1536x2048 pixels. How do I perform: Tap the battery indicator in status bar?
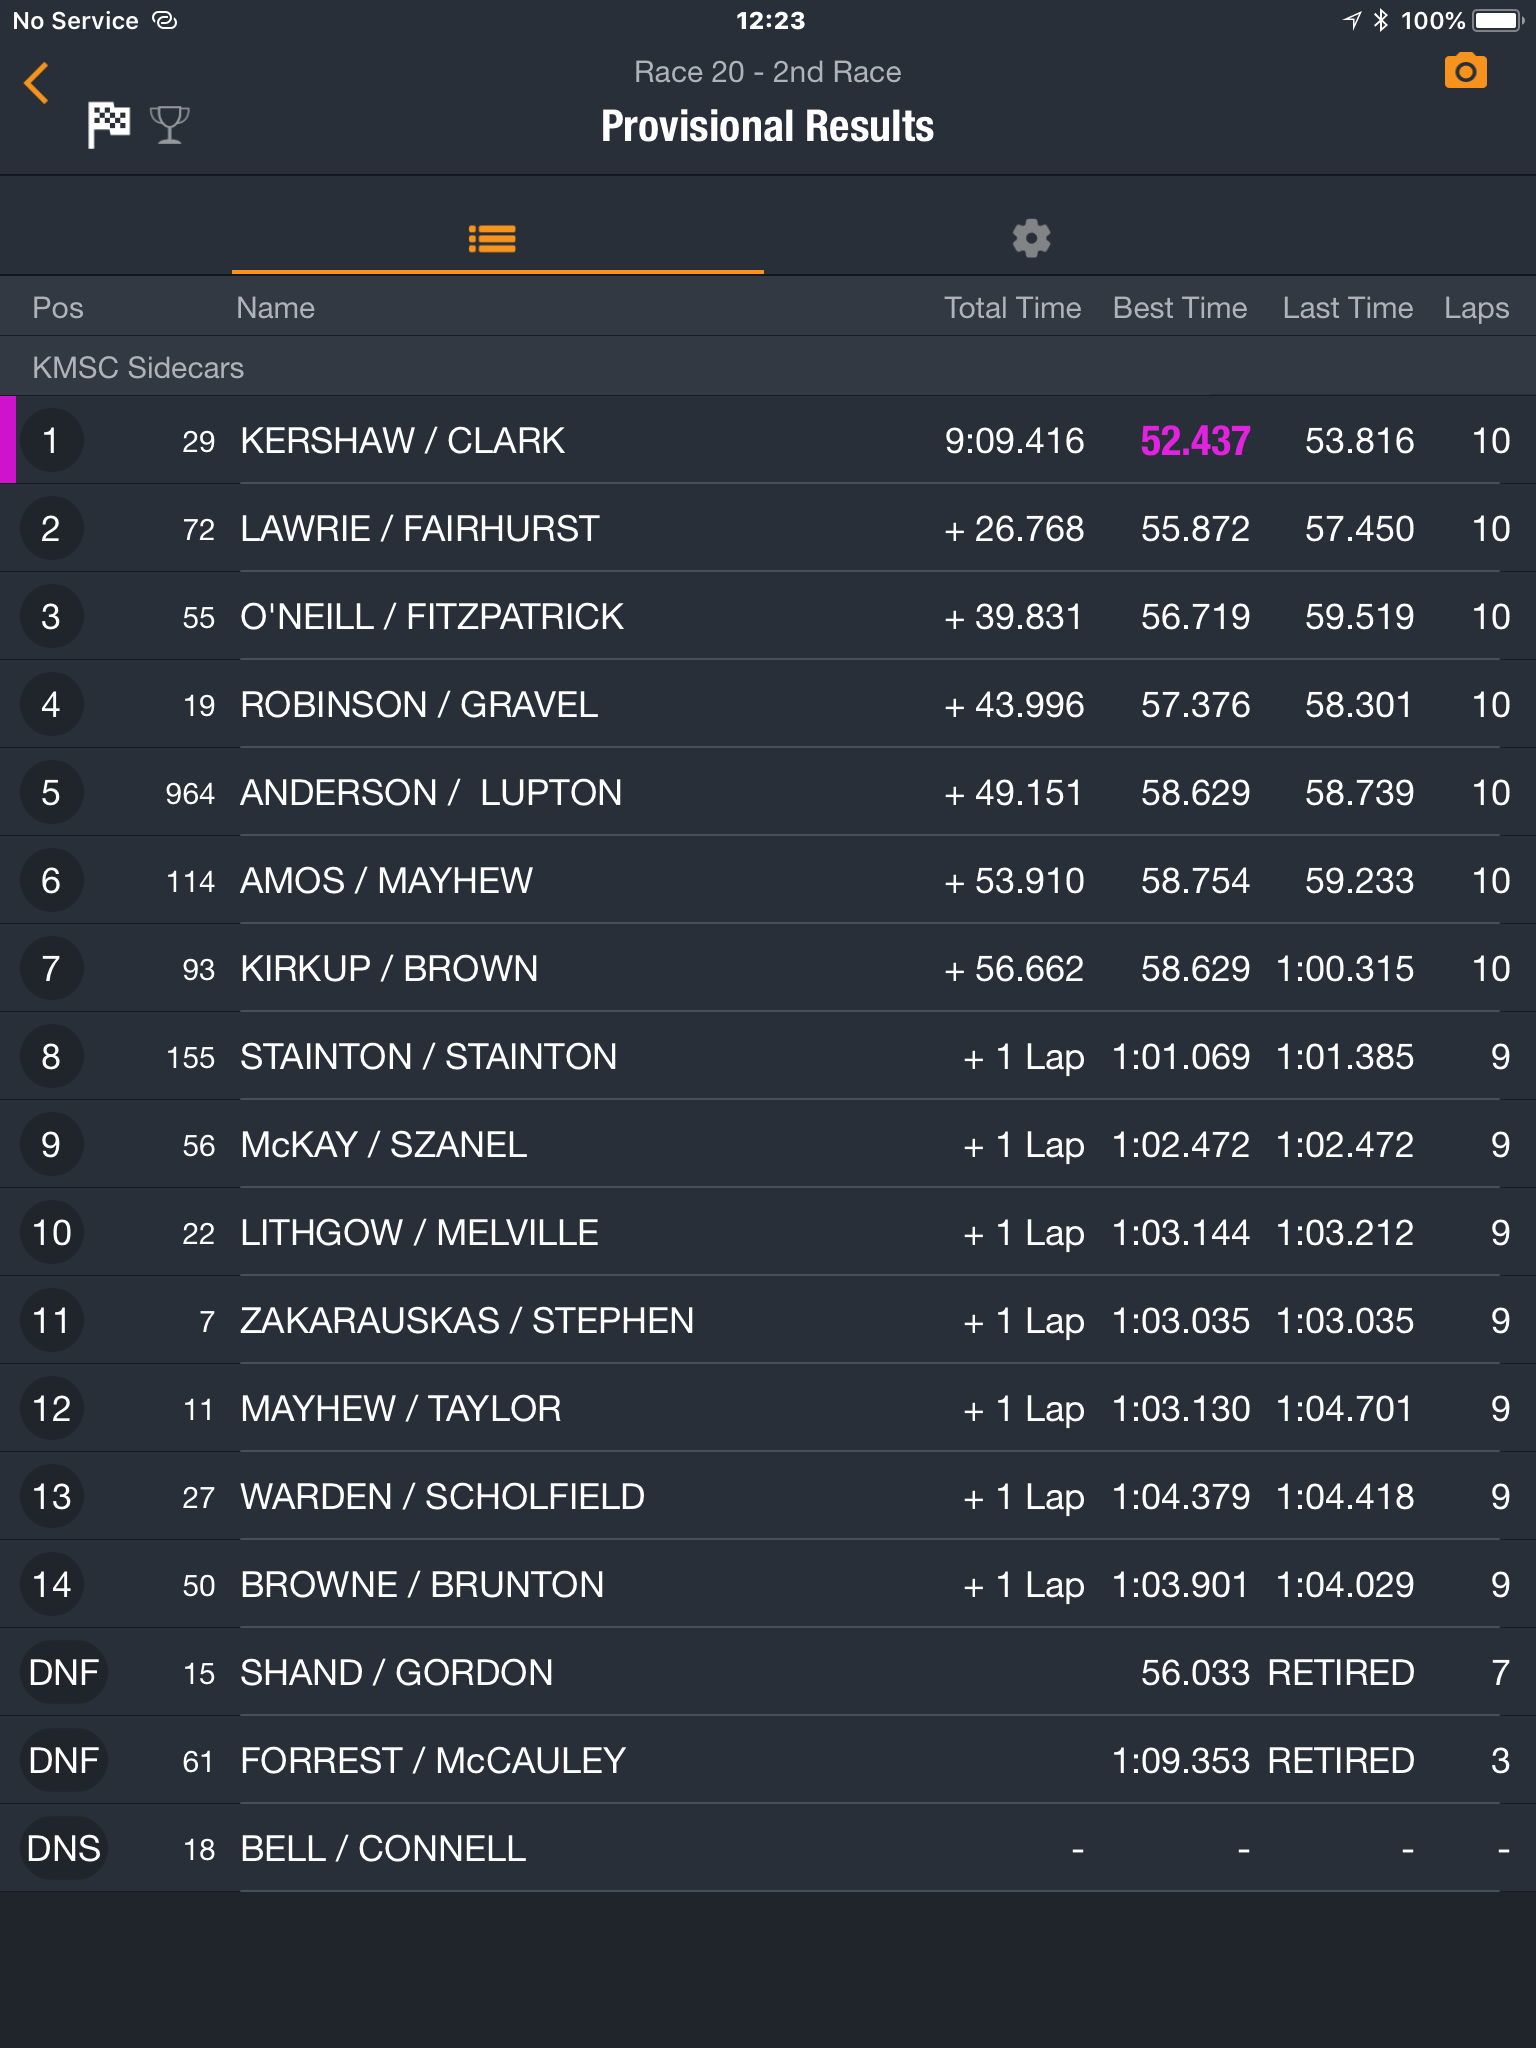tap(1498, 21)
